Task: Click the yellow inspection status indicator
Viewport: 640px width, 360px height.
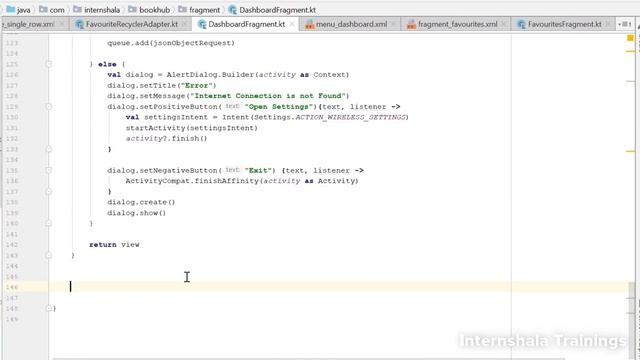Action: 630,38
